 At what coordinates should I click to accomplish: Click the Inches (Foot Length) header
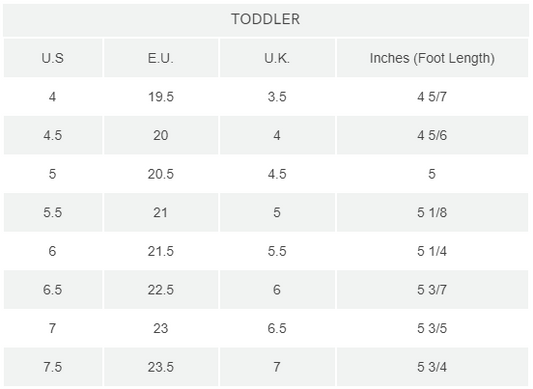(x=432, y=58)
